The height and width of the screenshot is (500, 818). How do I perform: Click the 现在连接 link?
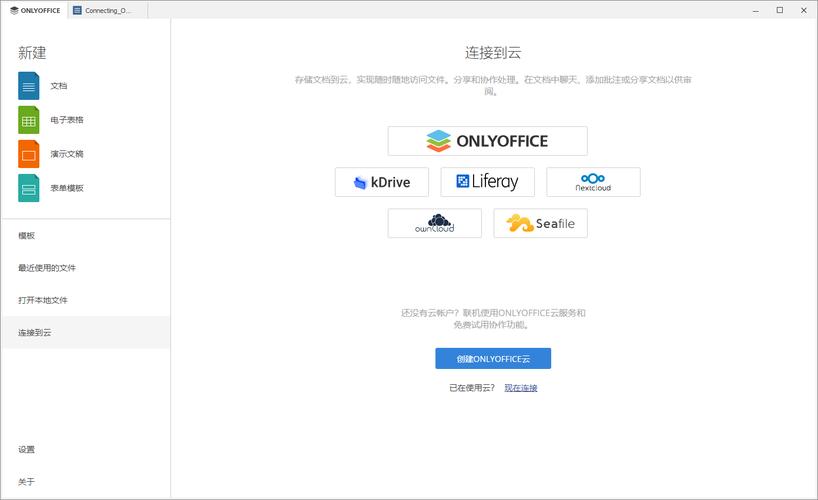click(521, 388)
